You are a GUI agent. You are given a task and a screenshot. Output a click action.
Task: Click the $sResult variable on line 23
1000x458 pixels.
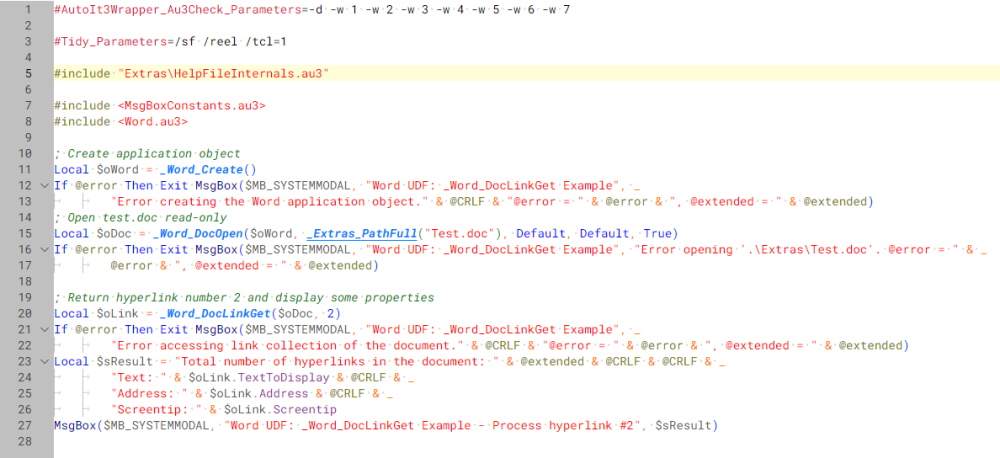[x=124, y=361]
